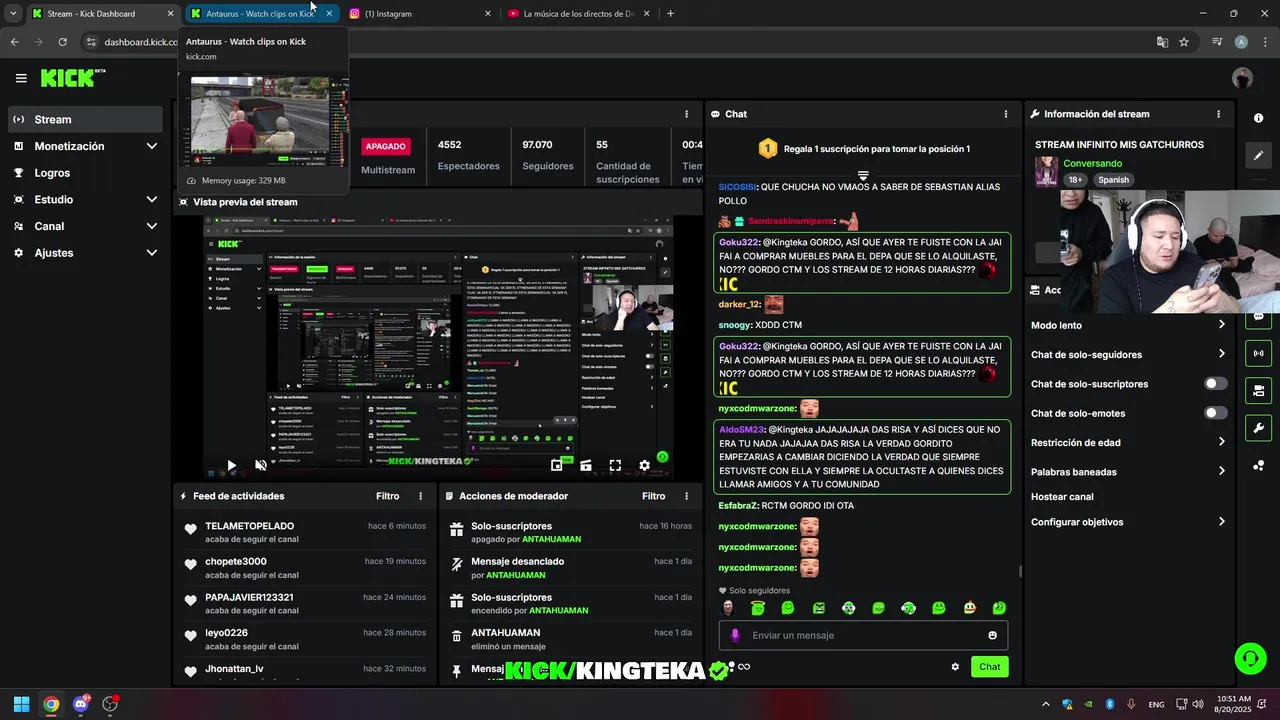This screenshot has width=1280, height=720.
Task: Click the pencil edit icon in right toolbar
Action: pos(1258,156)
